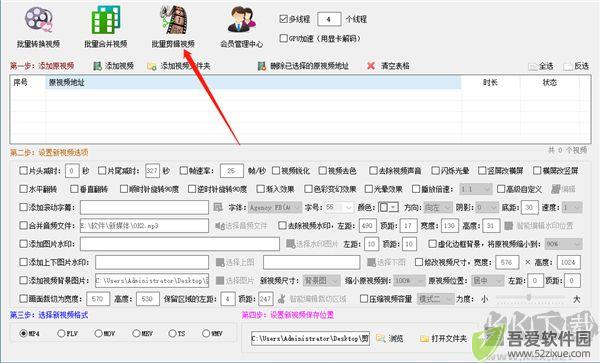This screenshot has height=363, width=600.
Task: Click the 添加滚动字幕 text input
Action: [x=144, y=207]
